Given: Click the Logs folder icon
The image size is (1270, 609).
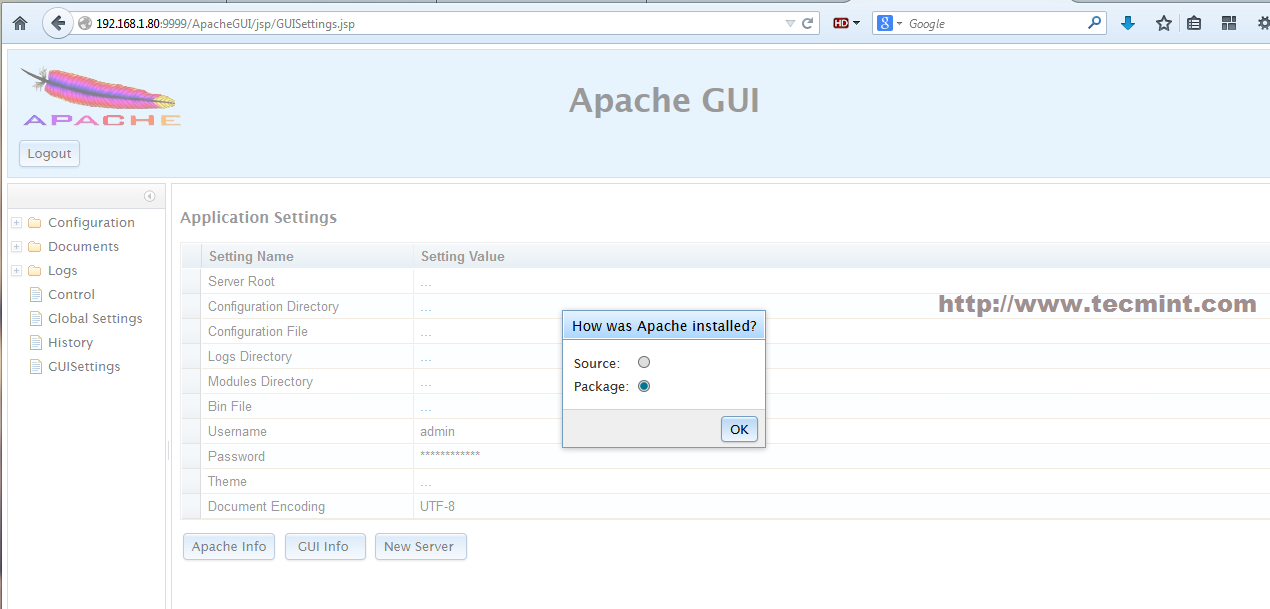Looking at the screenshot, I should [35, 270].
